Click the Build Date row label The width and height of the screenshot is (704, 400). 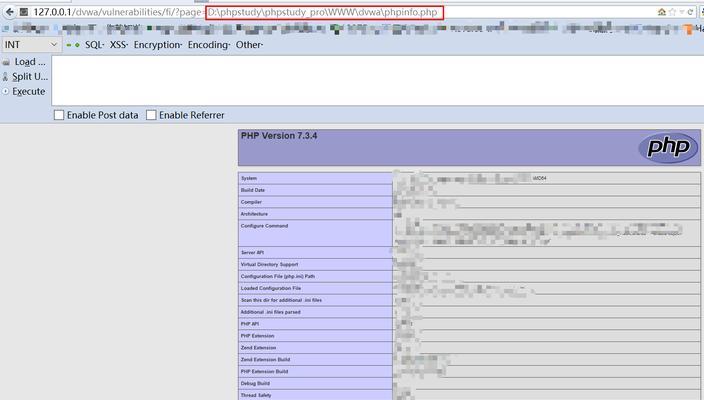point(253,190)
